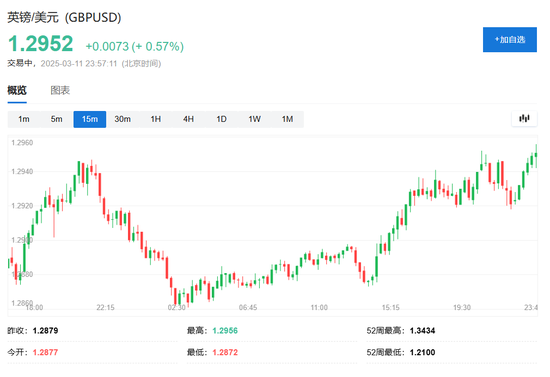The height and width of the screenshot is (377, 550).
Task: Select the 1D timeframe
Action: (x=221, y=119)
